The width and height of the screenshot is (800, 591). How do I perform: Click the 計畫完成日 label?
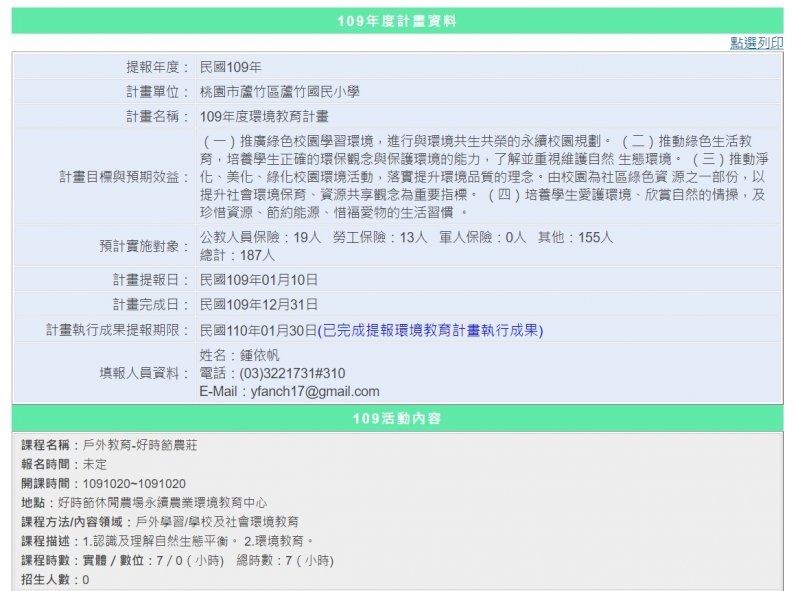(151, 305)
